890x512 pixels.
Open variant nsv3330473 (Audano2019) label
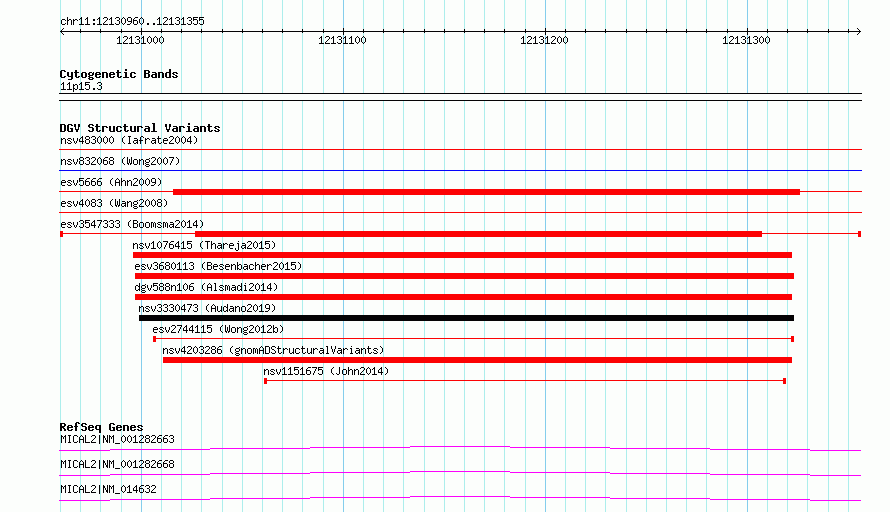[207, 308]
